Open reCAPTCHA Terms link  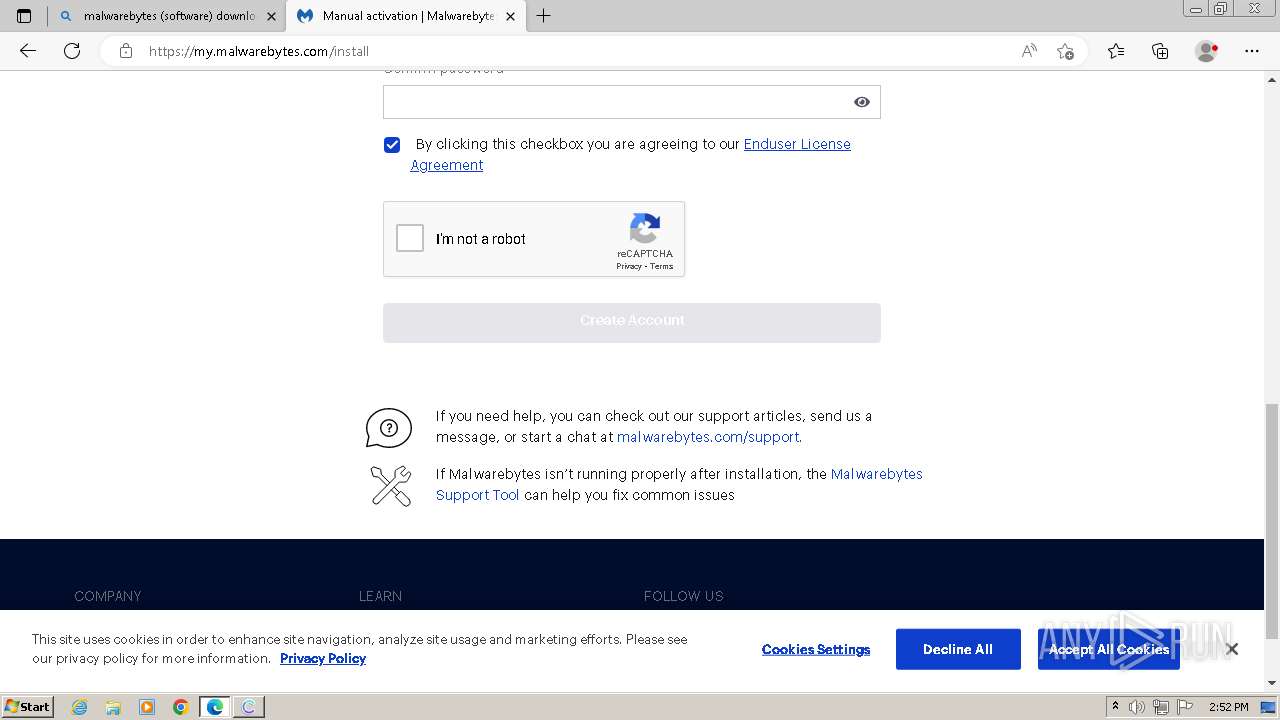[x=662, y=266]
